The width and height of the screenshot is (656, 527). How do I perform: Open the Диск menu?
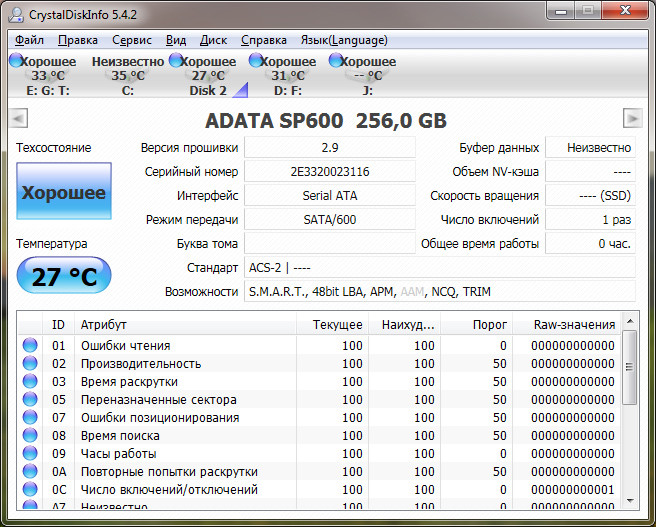[x=213, y=40]
